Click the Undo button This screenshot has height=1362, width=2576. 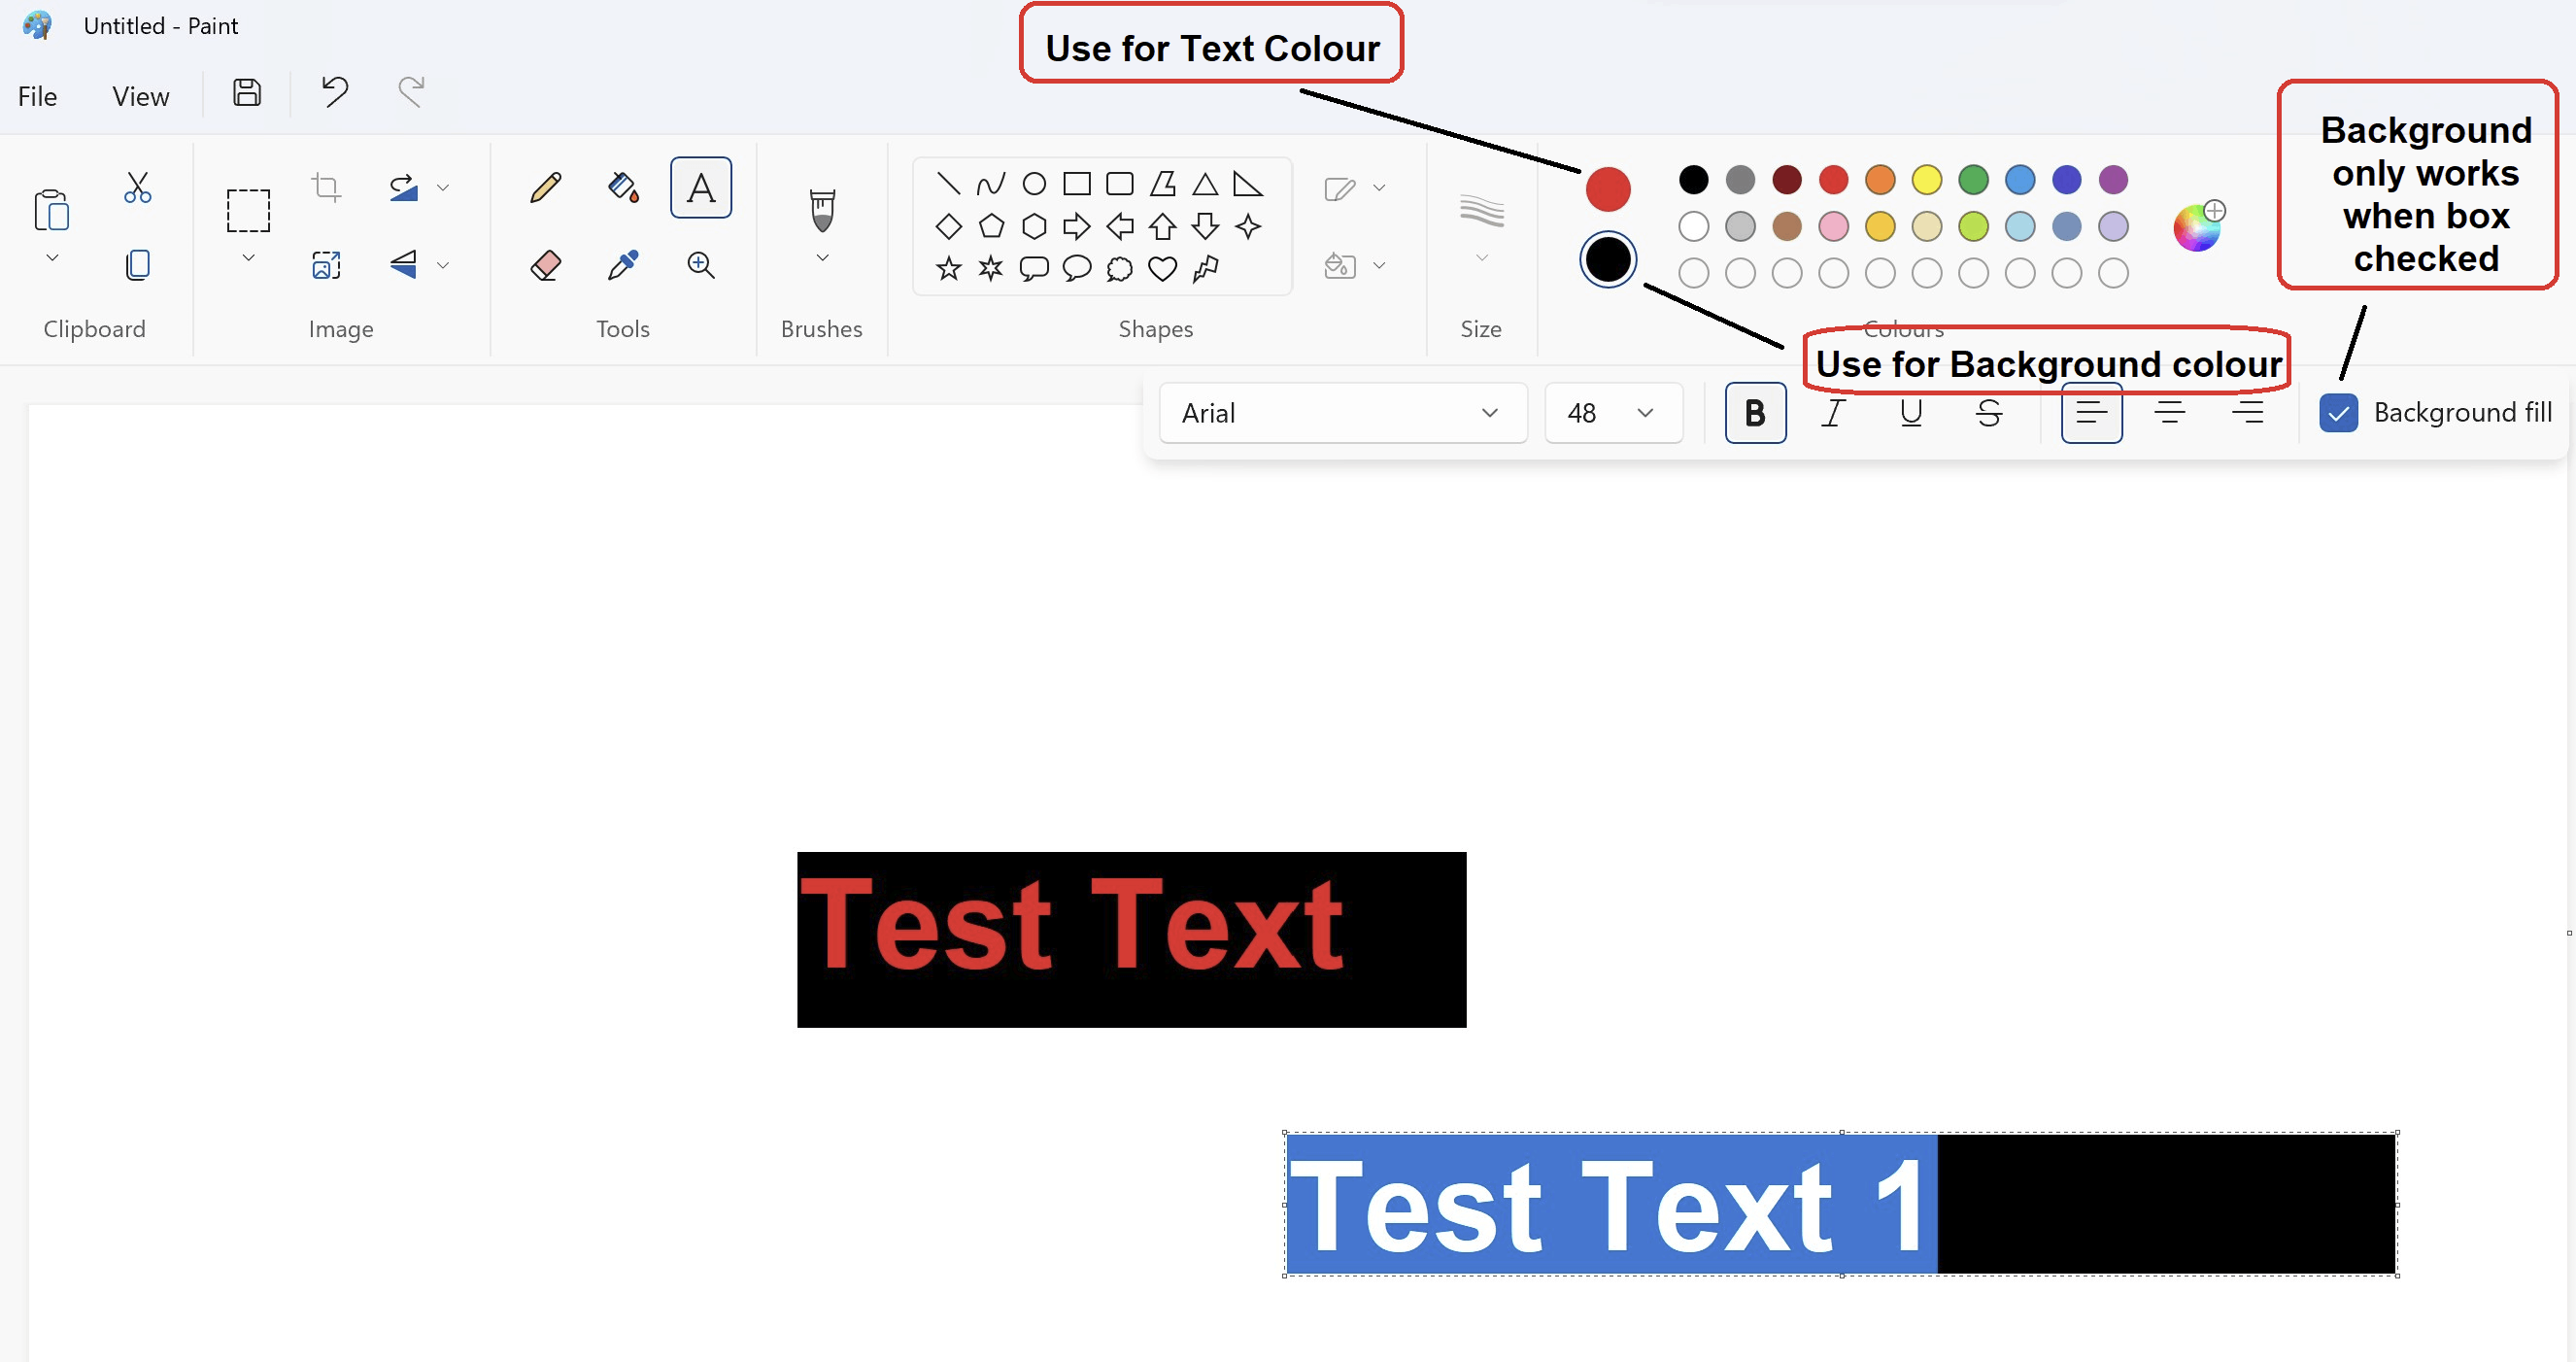(337, 92)
